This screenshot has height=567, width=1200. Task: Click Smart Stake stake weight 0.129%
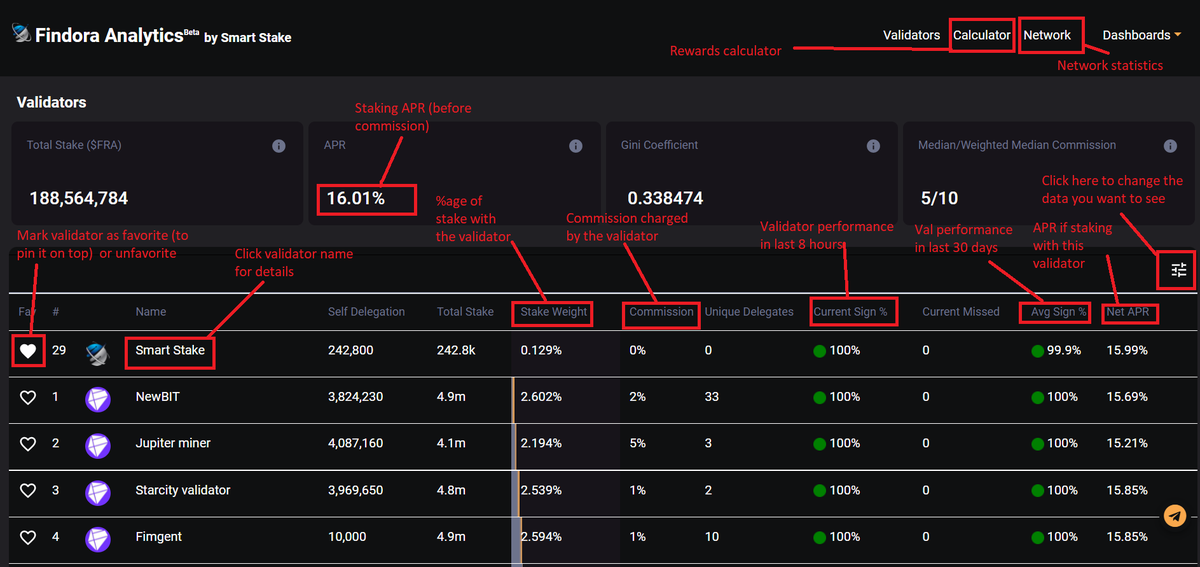pos(541,351)
